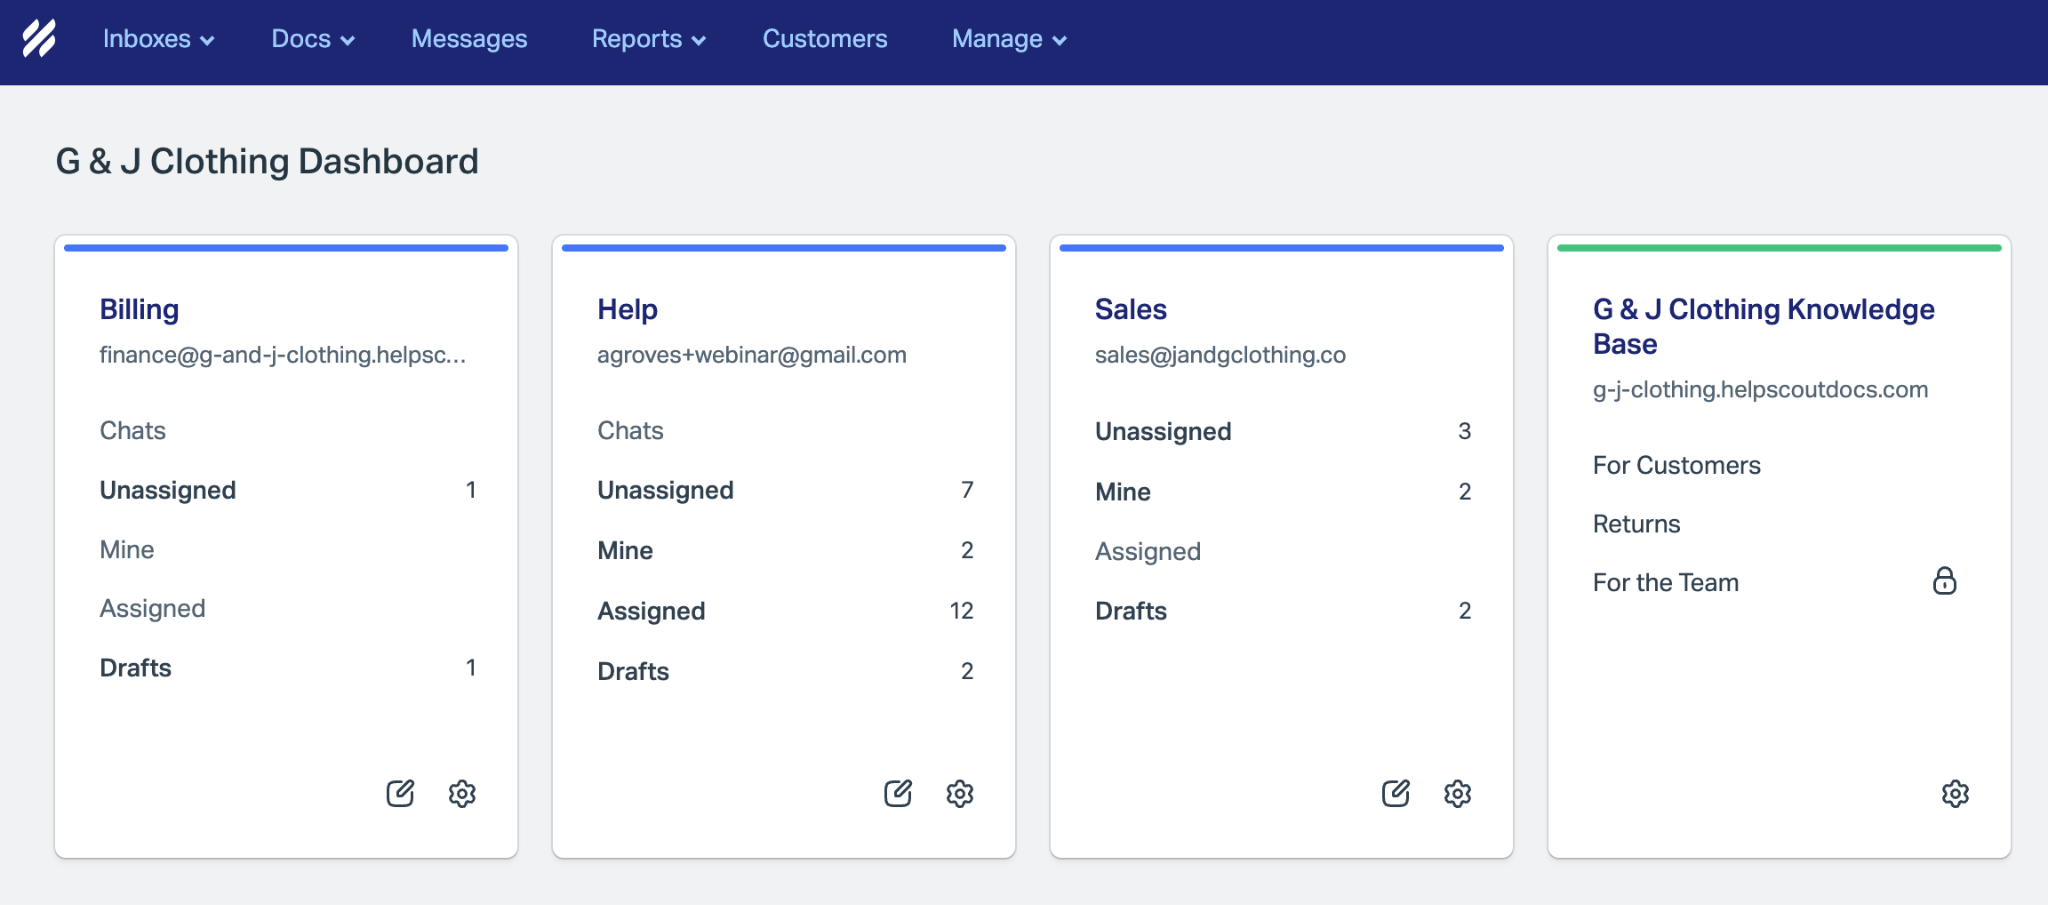Go to the Customers tab
The height and width of the screenshot is (905, 2048).
pyautogui.click(x=825, y=39)
